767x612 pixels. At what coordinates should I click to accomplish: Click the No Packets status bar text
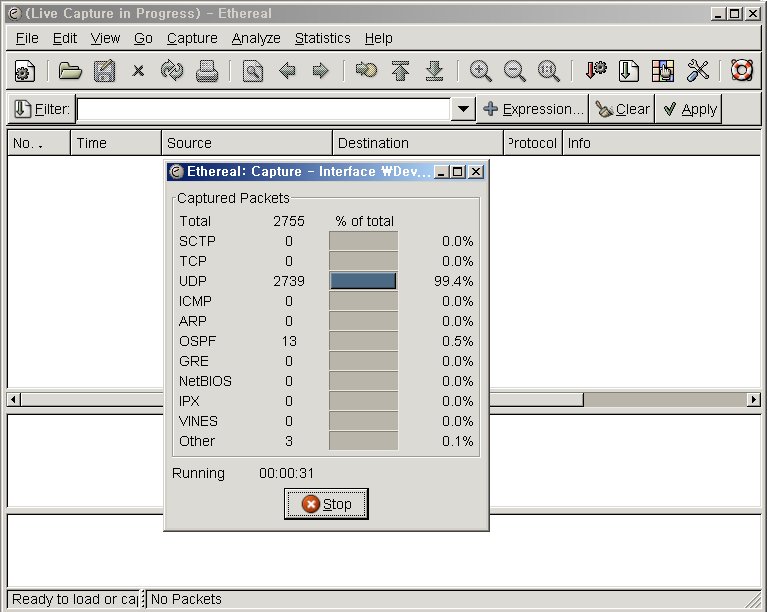point(186,599)
